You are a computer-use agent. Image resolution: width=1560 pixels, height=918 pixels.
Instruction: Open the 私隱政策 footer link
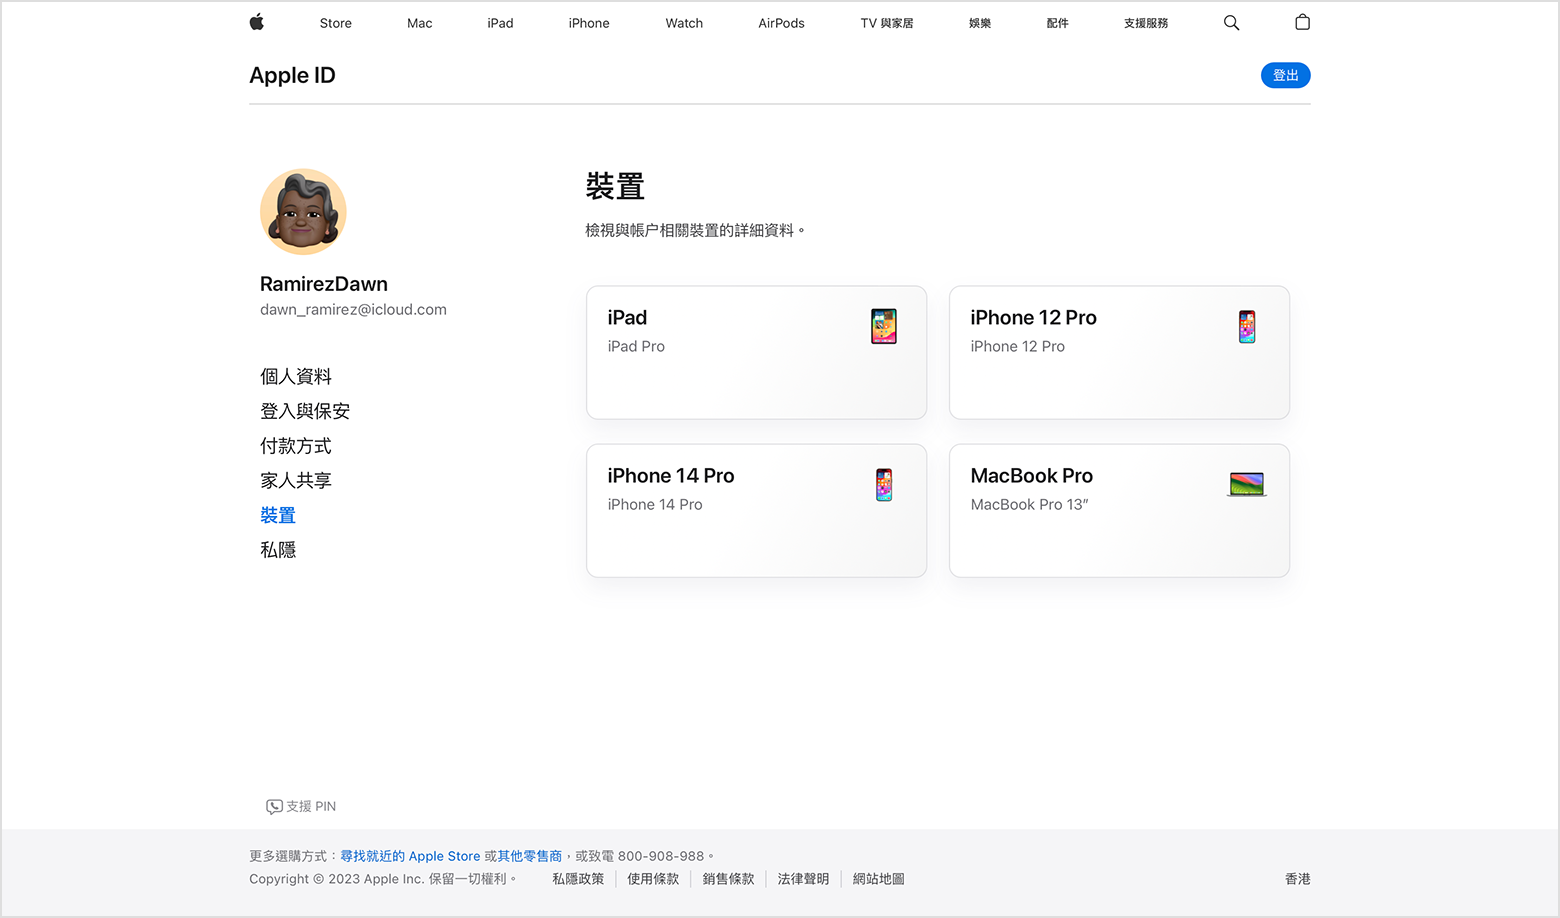[578, 879]
